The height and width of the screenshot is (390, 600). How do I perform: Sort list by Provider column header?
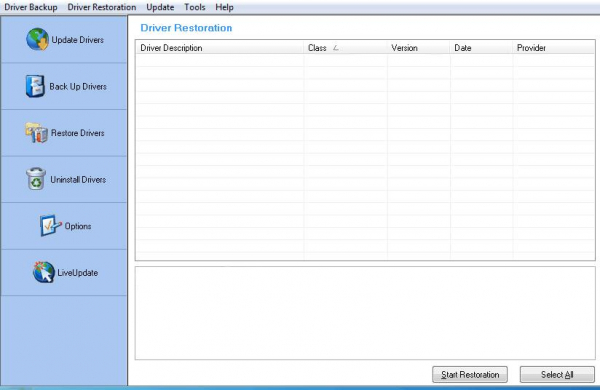click(x=554, y=48)
